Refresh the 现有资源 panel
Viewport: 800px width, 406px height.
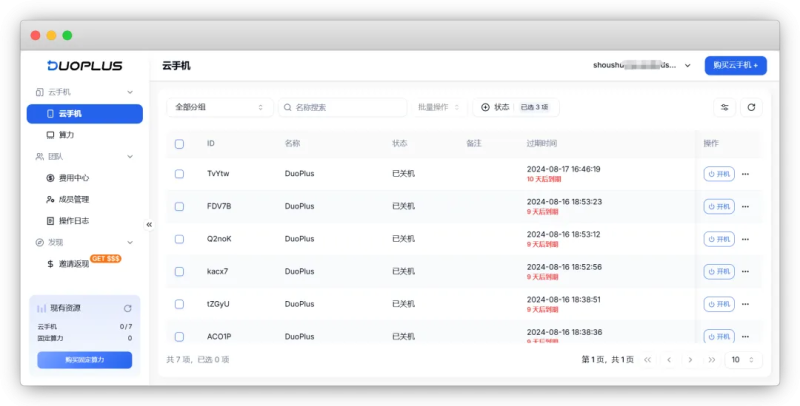128,308
